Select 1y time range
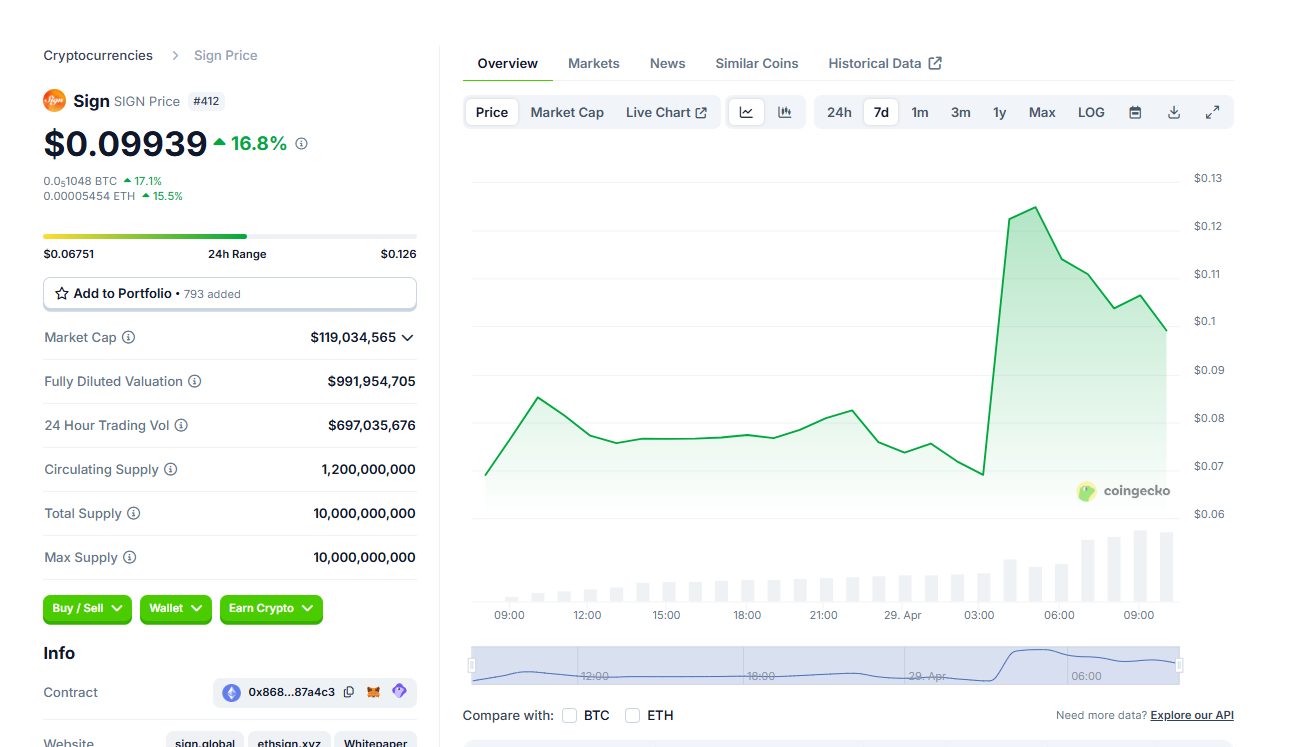 coord(1000,112)
